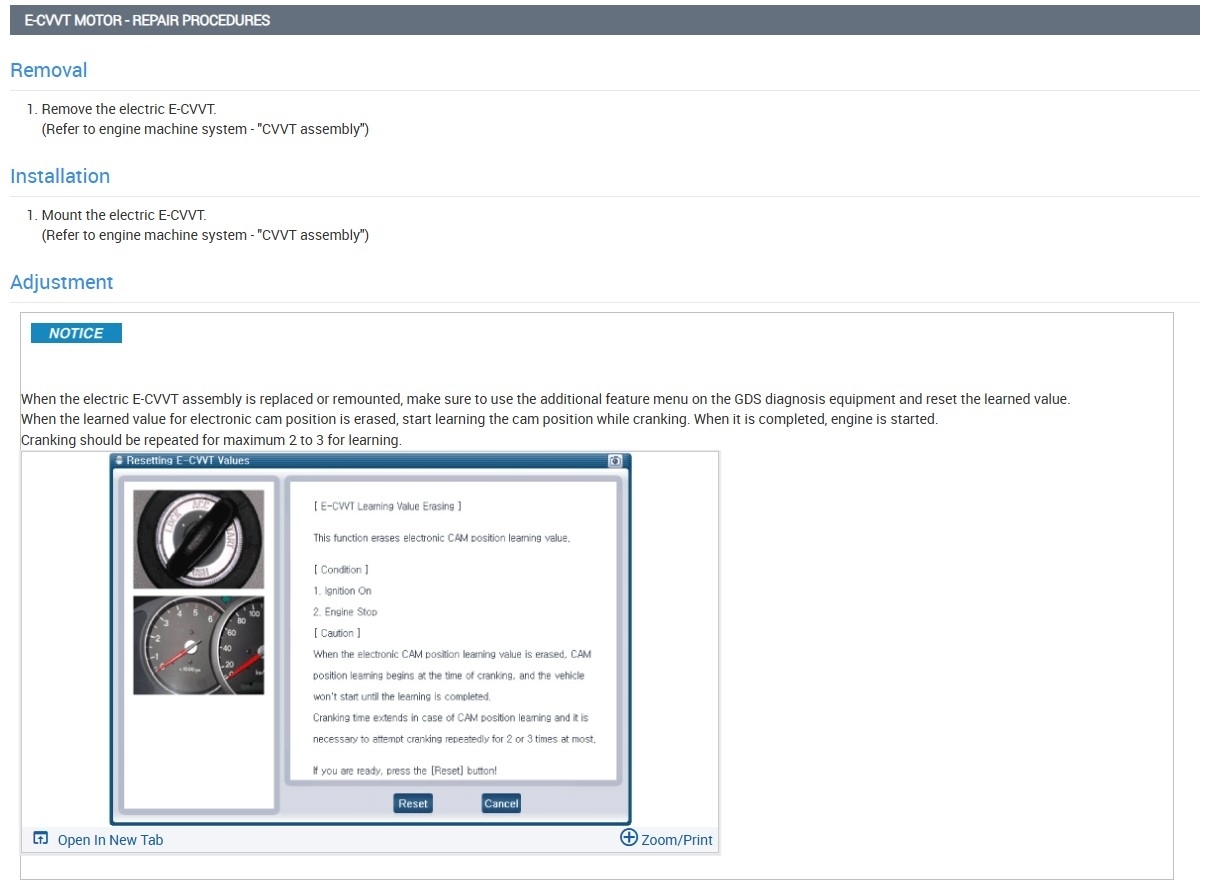Click the Open In New Tab icon
Screen dimensions: 1208x893
point(41,838)
